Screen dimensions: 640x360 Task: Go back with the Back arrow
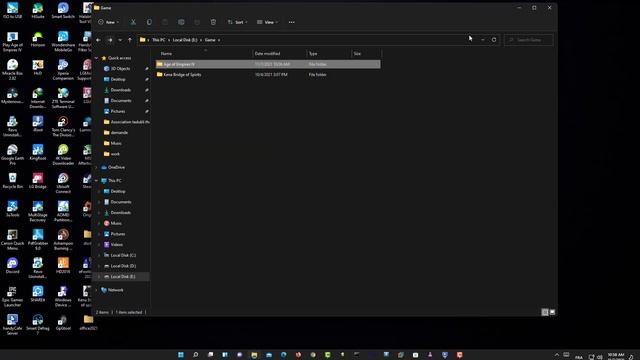pos(98,40)
